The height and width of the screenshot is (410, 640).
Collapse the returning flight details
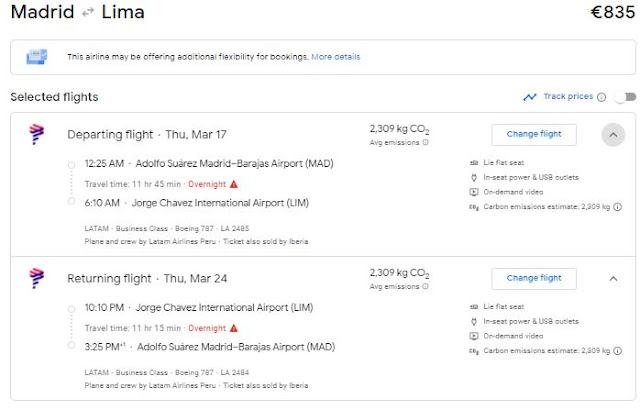tap(613, 278)
